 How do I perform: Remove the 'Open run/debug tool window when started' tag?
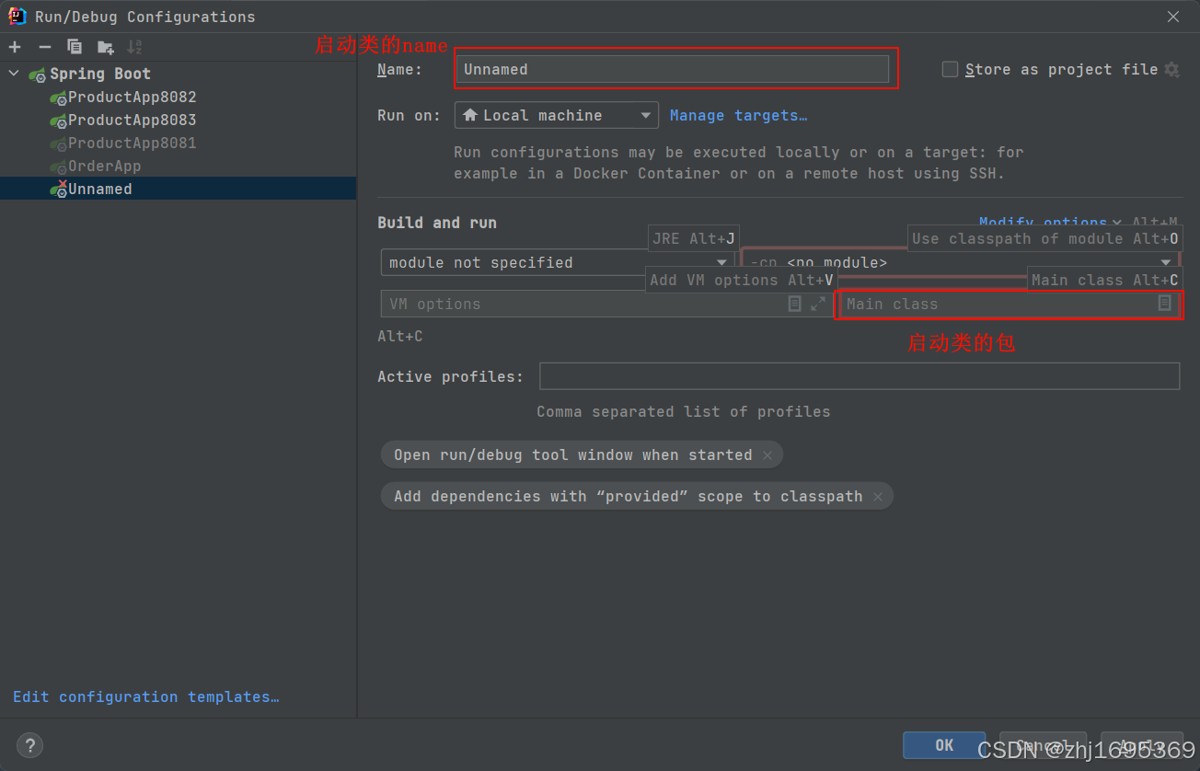(x=767, y=455)
